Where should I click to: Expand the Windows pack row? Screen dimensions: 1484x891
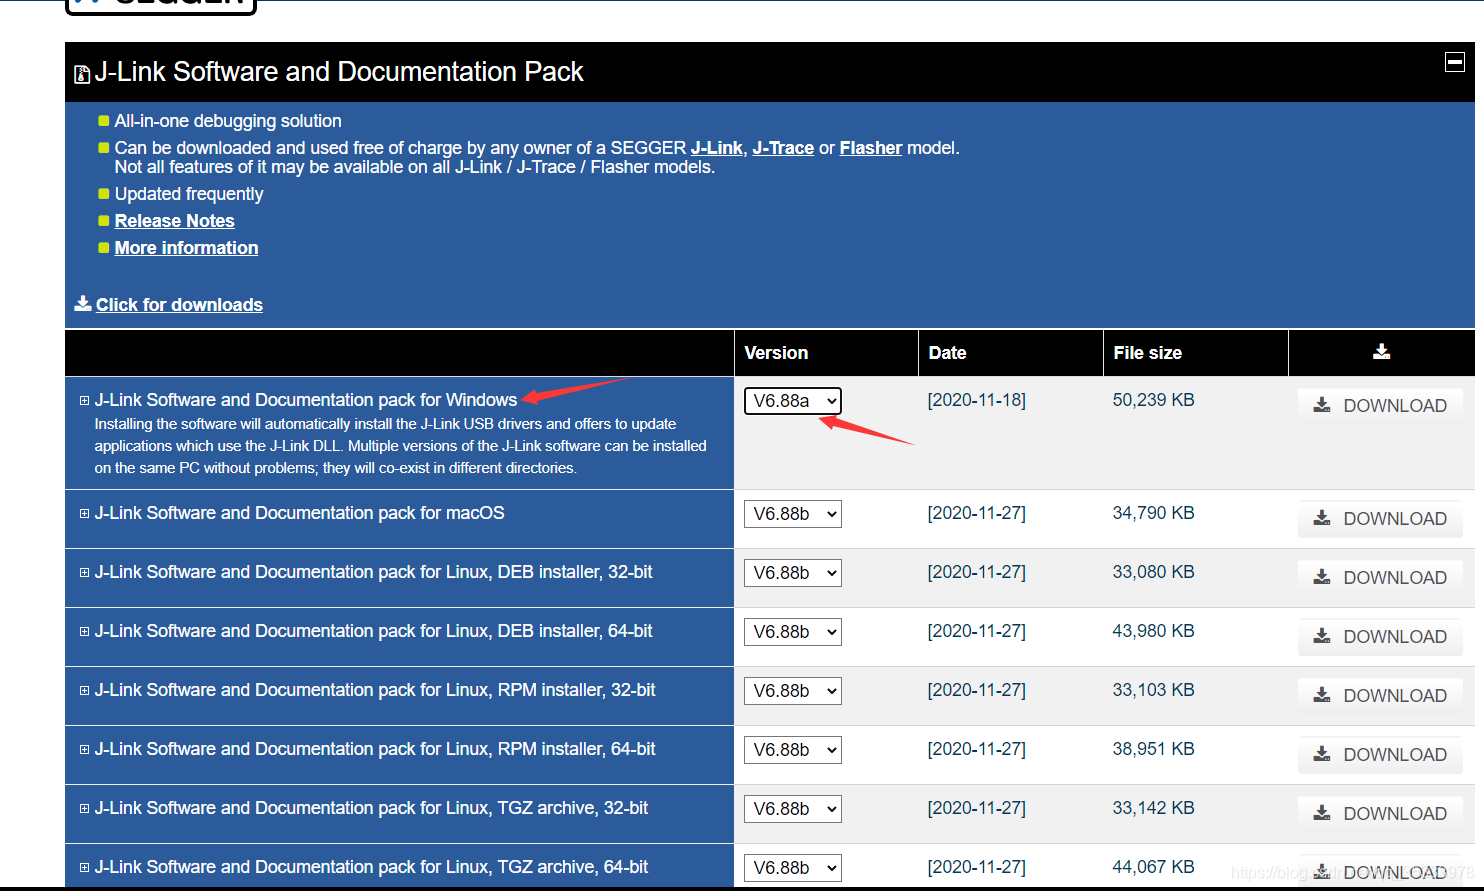coord(84,400)
